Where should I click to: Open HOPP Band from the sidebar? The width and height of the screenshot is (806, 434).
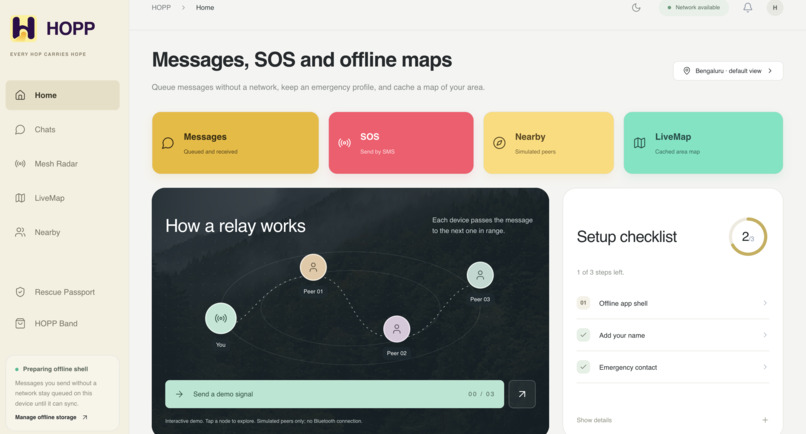pos(62,323)
